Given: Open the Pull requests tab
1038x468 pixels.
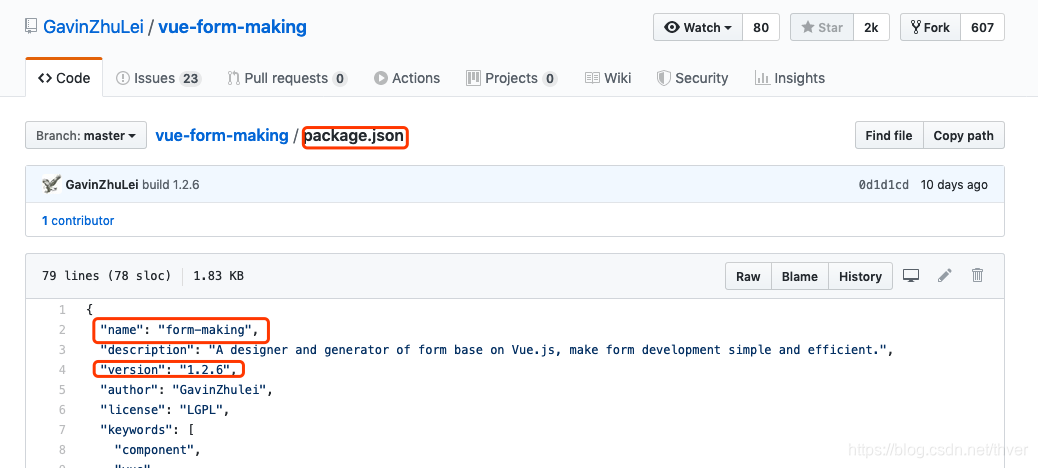Looking at the screenshot, I should pyautogui.click(x=287, y=78).
